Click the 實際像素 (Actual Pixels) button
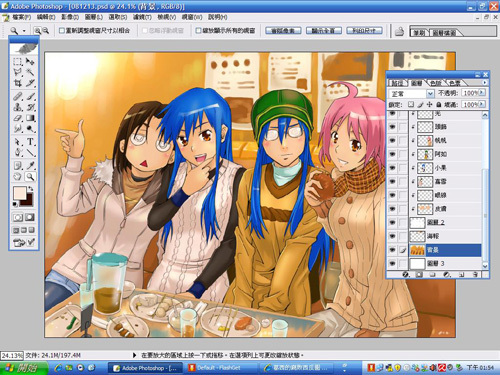 (283, 31)
